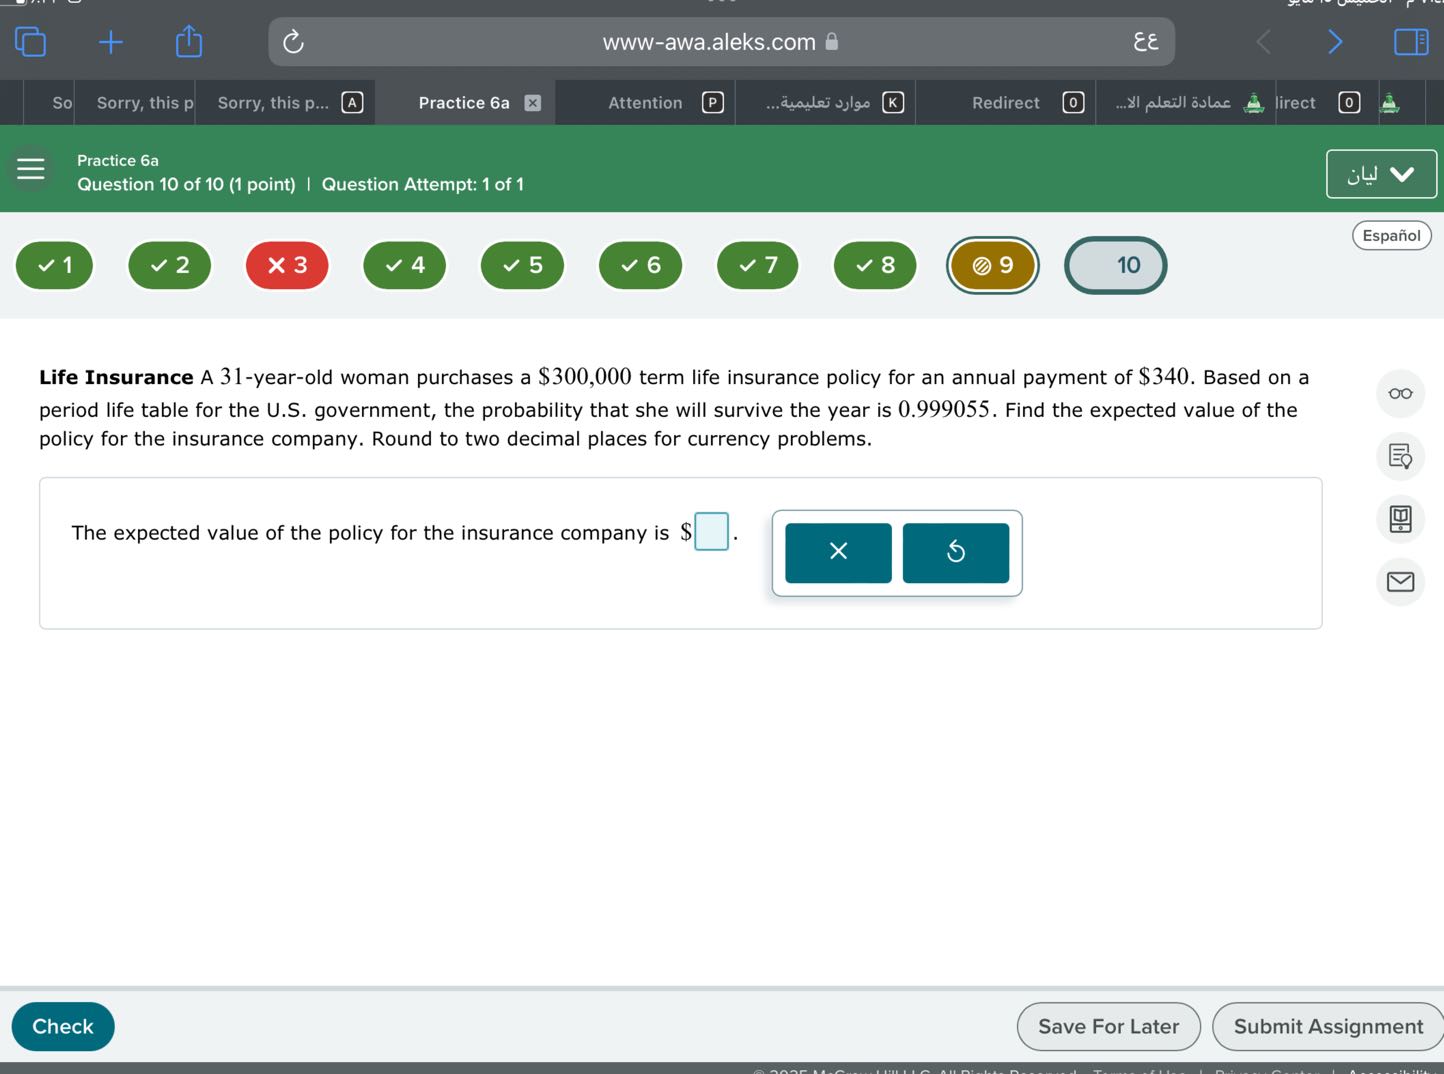The height and width of the screenshot is (1074, 1444).
Task: Reload the ALEKS page
Action: (x=293, y=42)
